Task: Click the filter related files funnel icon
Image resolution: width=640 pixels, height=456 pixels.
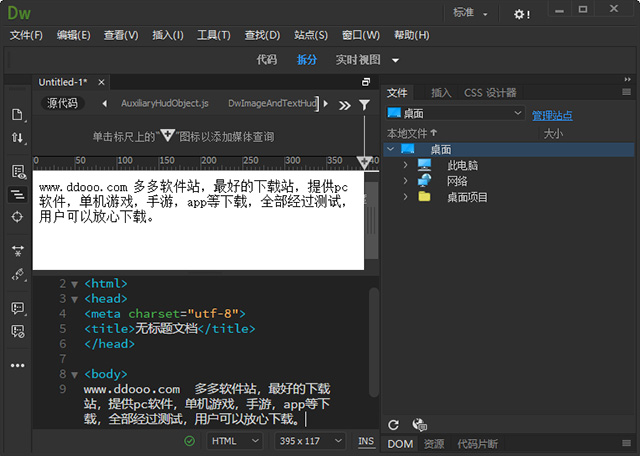Action: tap(364, 105)
